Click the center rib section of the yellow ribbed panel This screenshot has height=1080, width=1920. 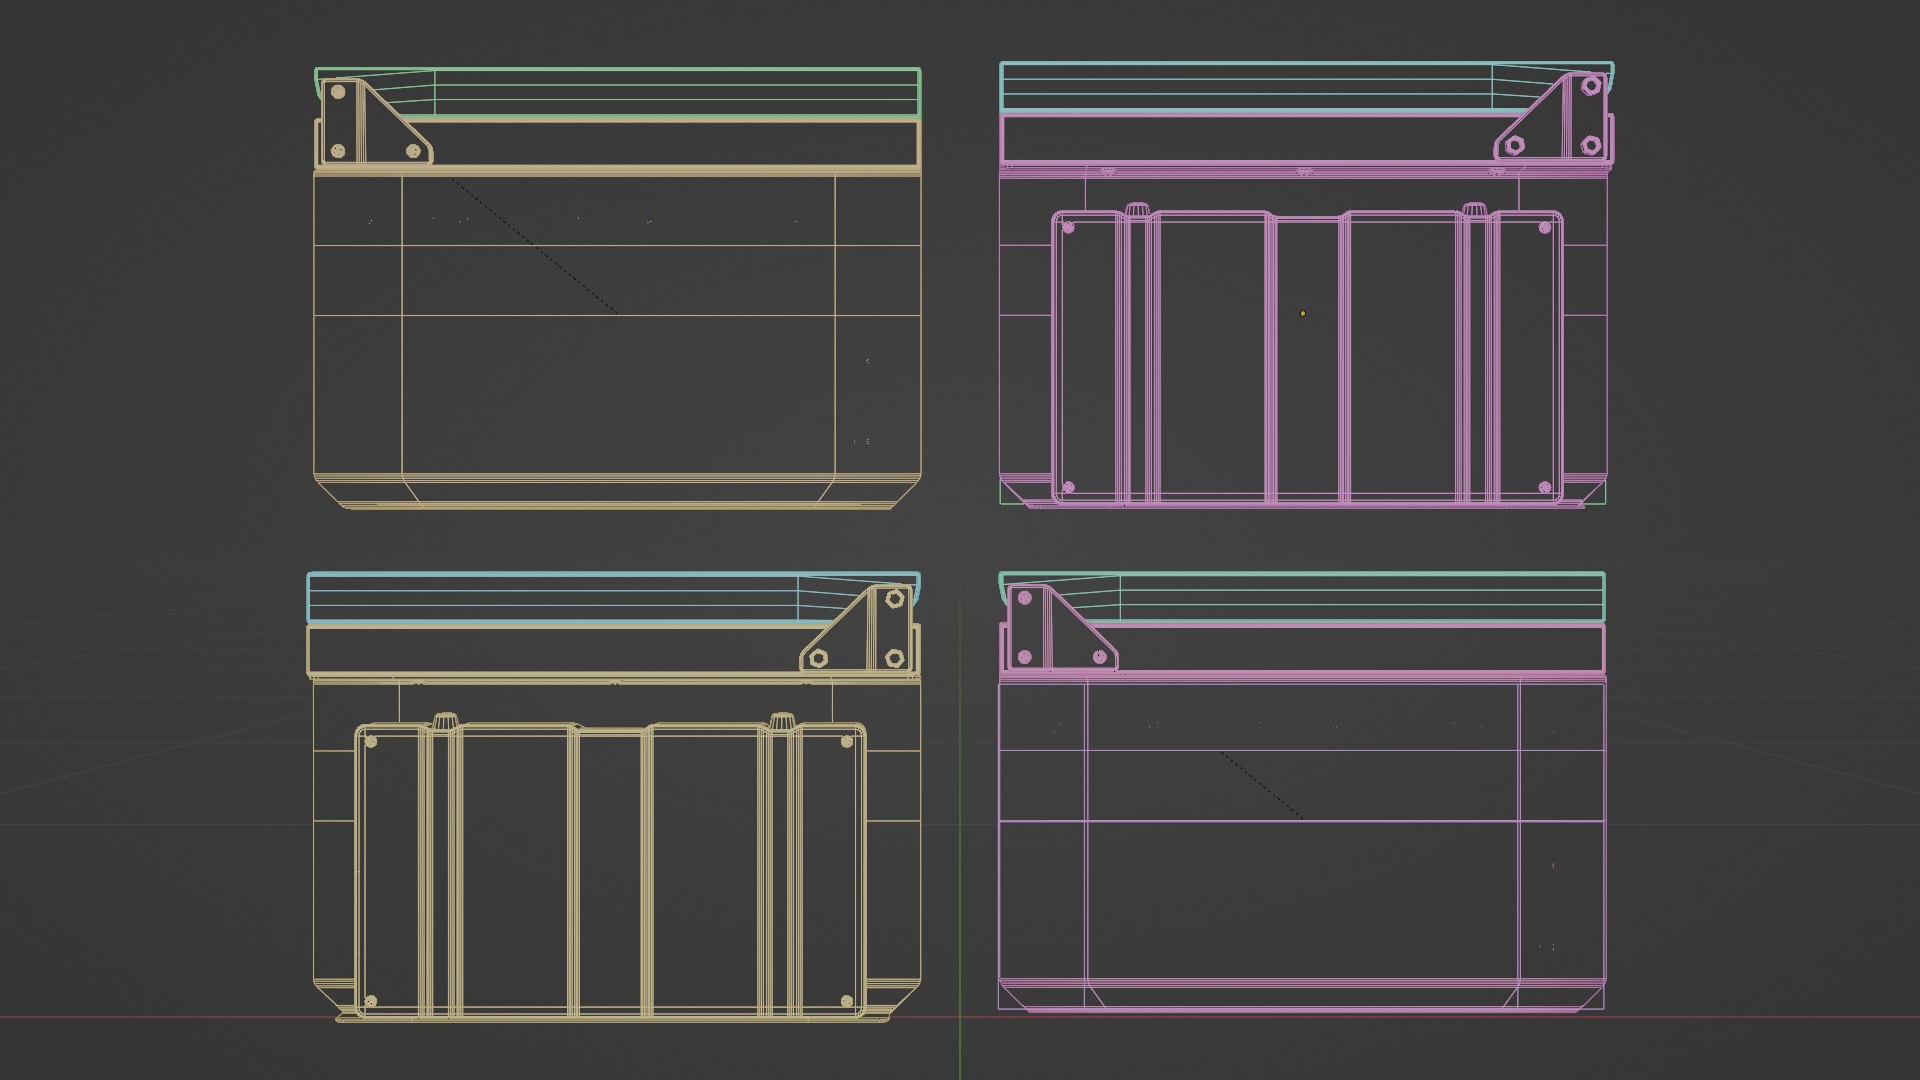pos(610,870)
